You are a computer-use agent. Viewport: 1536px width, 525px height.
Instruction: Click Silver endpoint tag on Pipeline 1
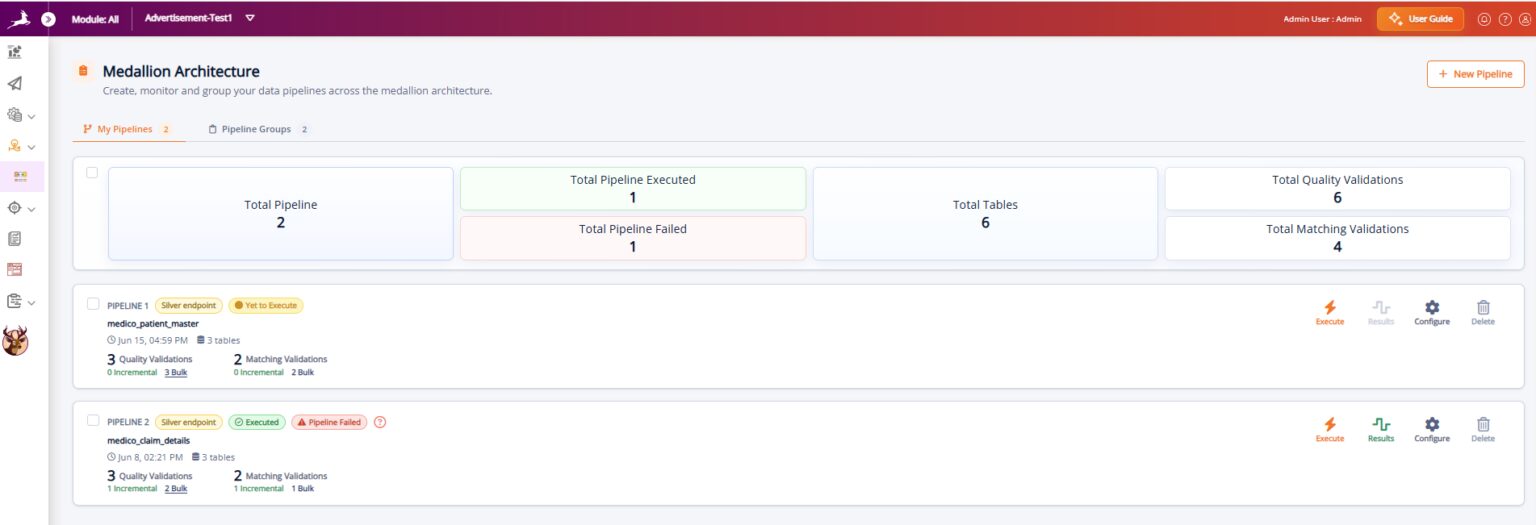click(x=189, y=305)
